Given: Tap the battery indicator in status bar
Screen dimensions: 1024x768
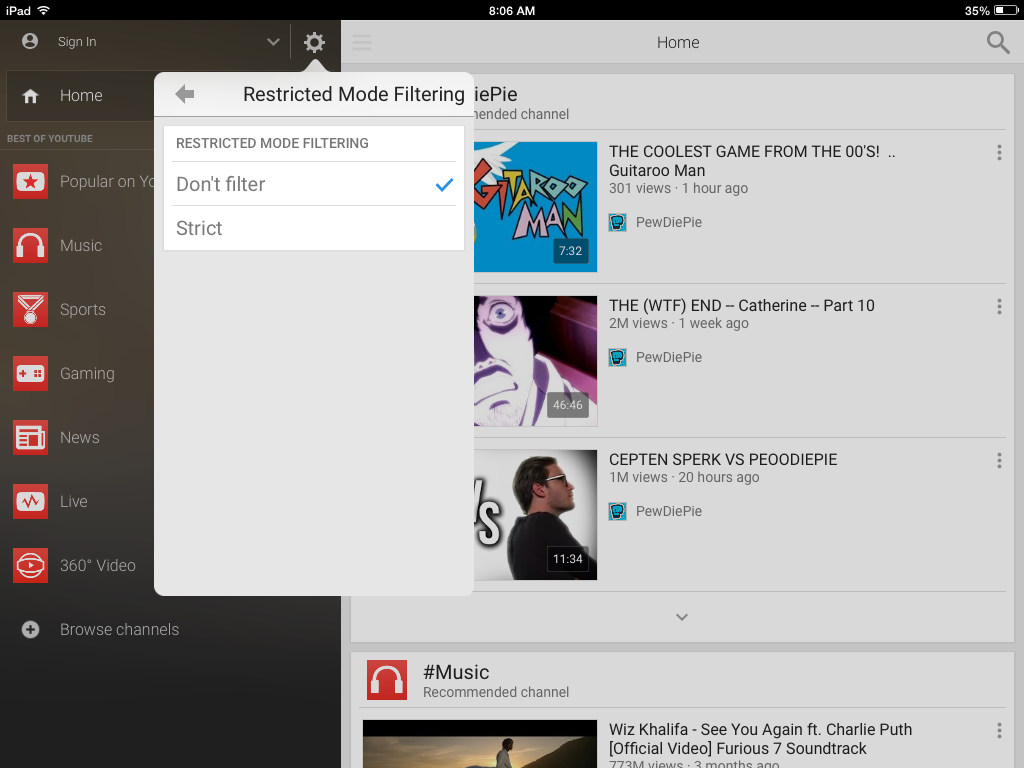Looking at the screenshot, I should coord(1006,10).
